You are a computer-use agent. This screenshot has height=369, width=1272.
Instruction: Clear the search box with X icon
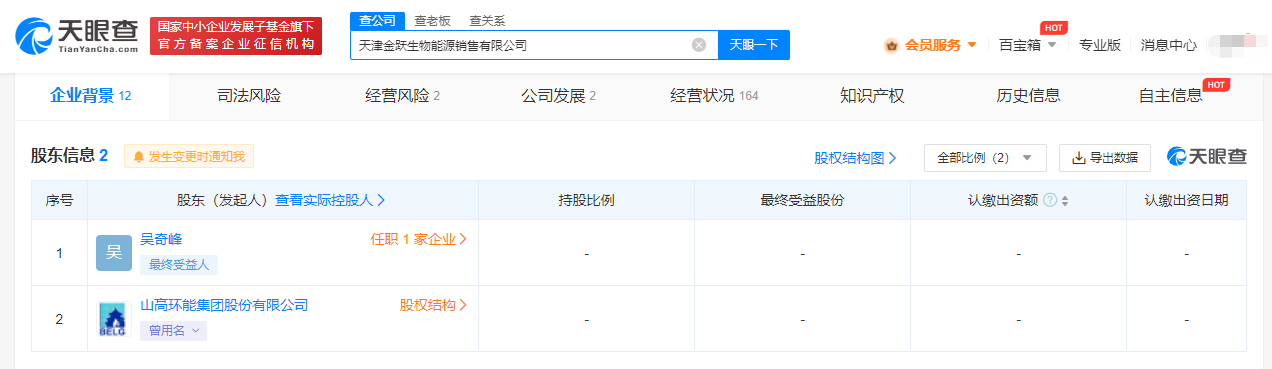(699, 45)
